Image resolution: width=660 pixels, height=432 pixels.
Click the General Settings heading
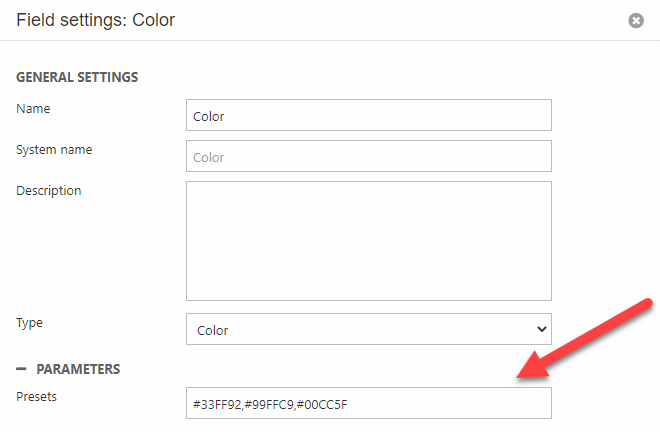pos(77,77)
